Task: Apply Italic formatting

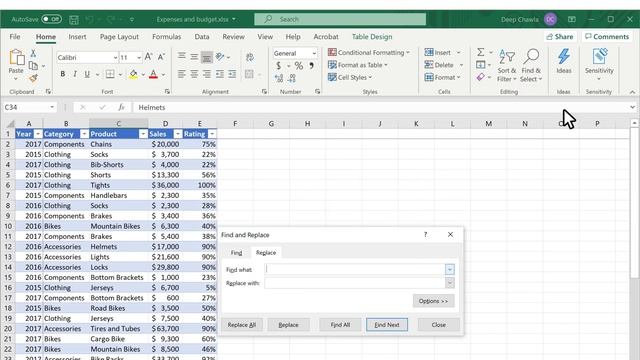Action: coord(75,74)
